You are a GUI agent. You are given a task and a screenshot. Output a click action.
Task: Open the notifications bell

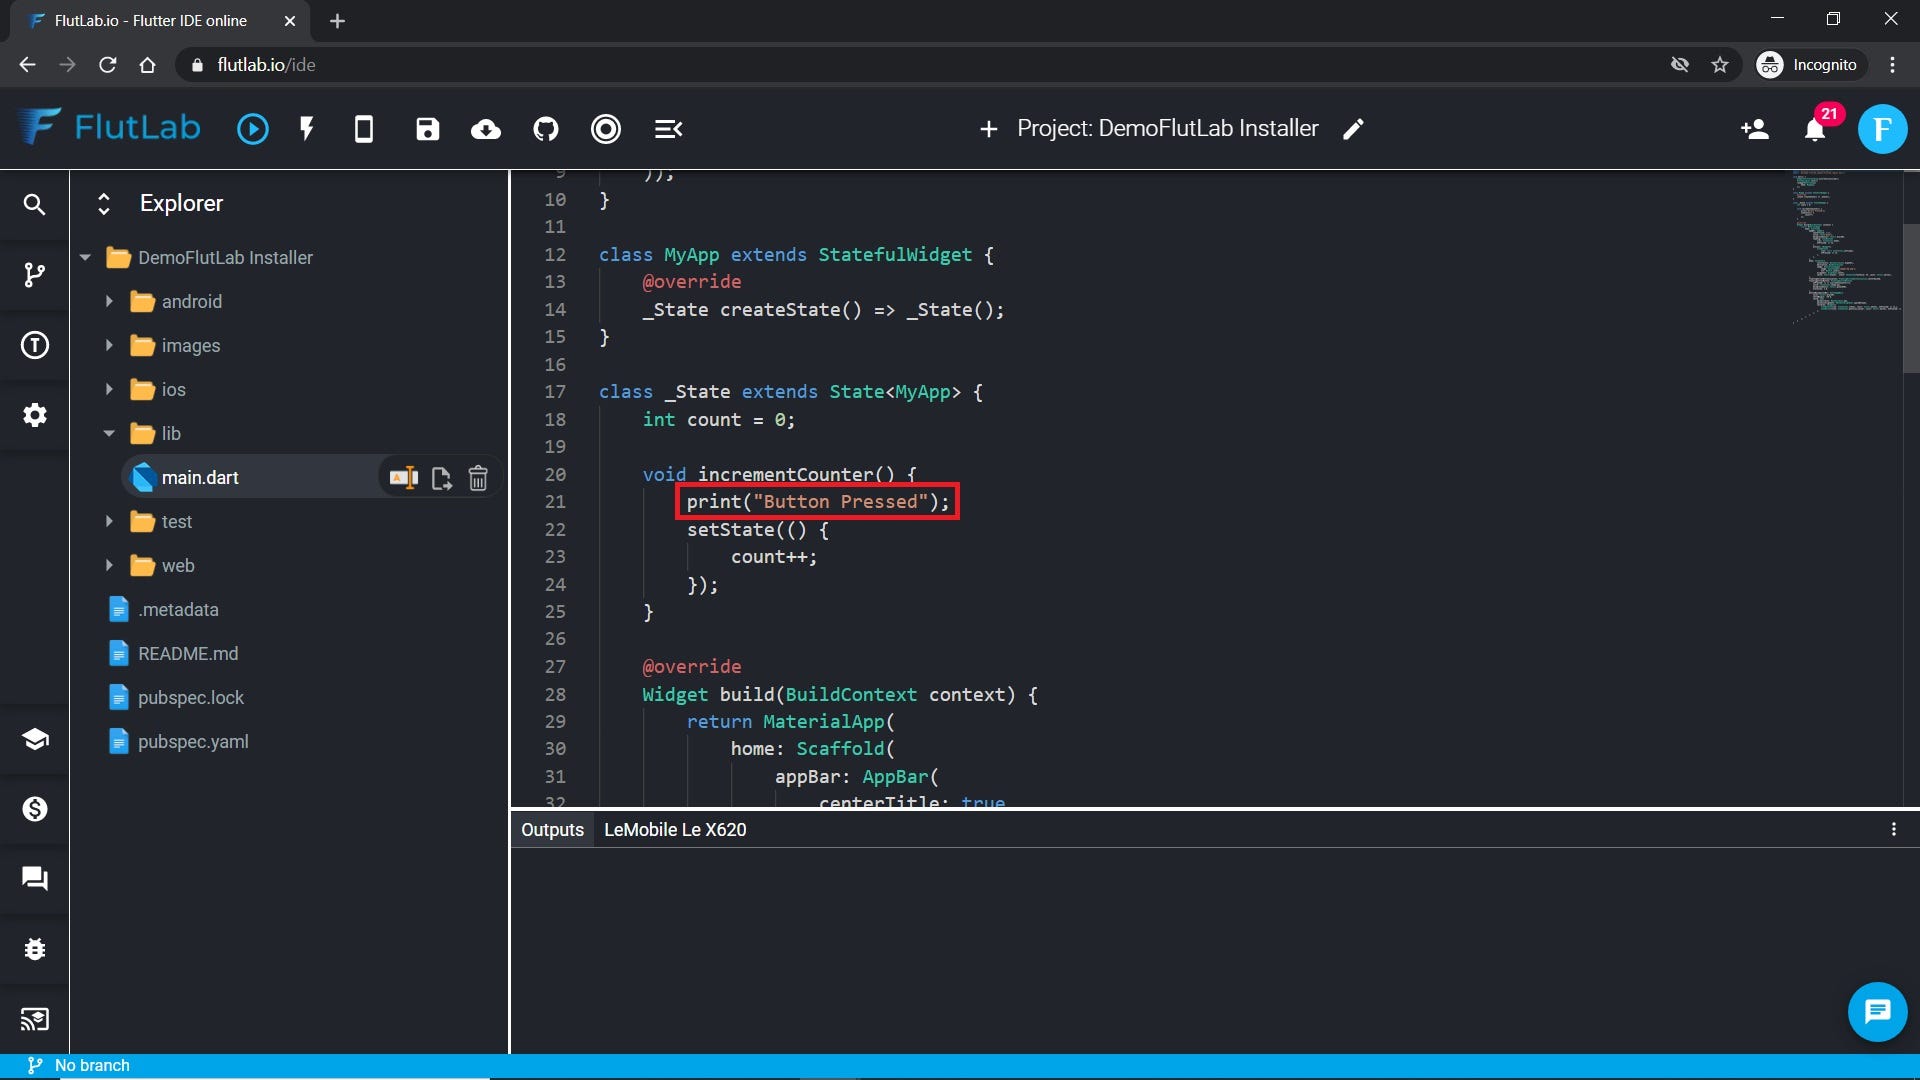[1815, 130]
